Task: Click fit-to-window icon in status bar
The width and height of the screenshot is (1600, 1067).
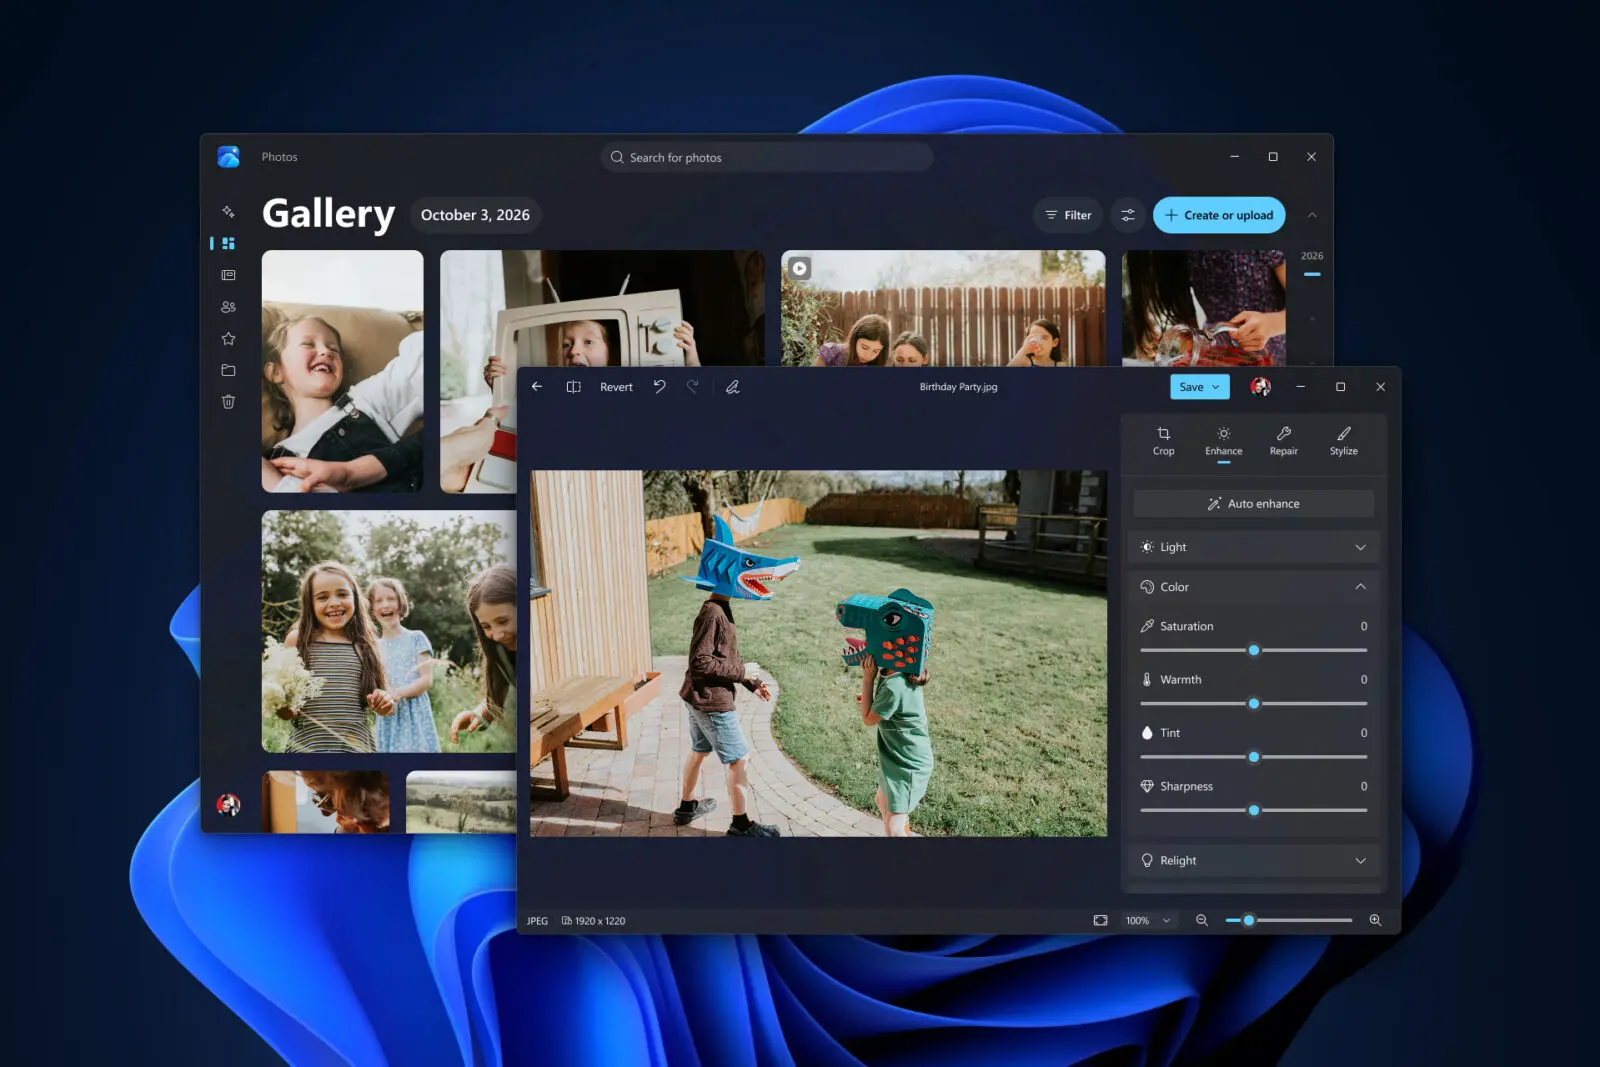Action: [x=1101, y=920]
